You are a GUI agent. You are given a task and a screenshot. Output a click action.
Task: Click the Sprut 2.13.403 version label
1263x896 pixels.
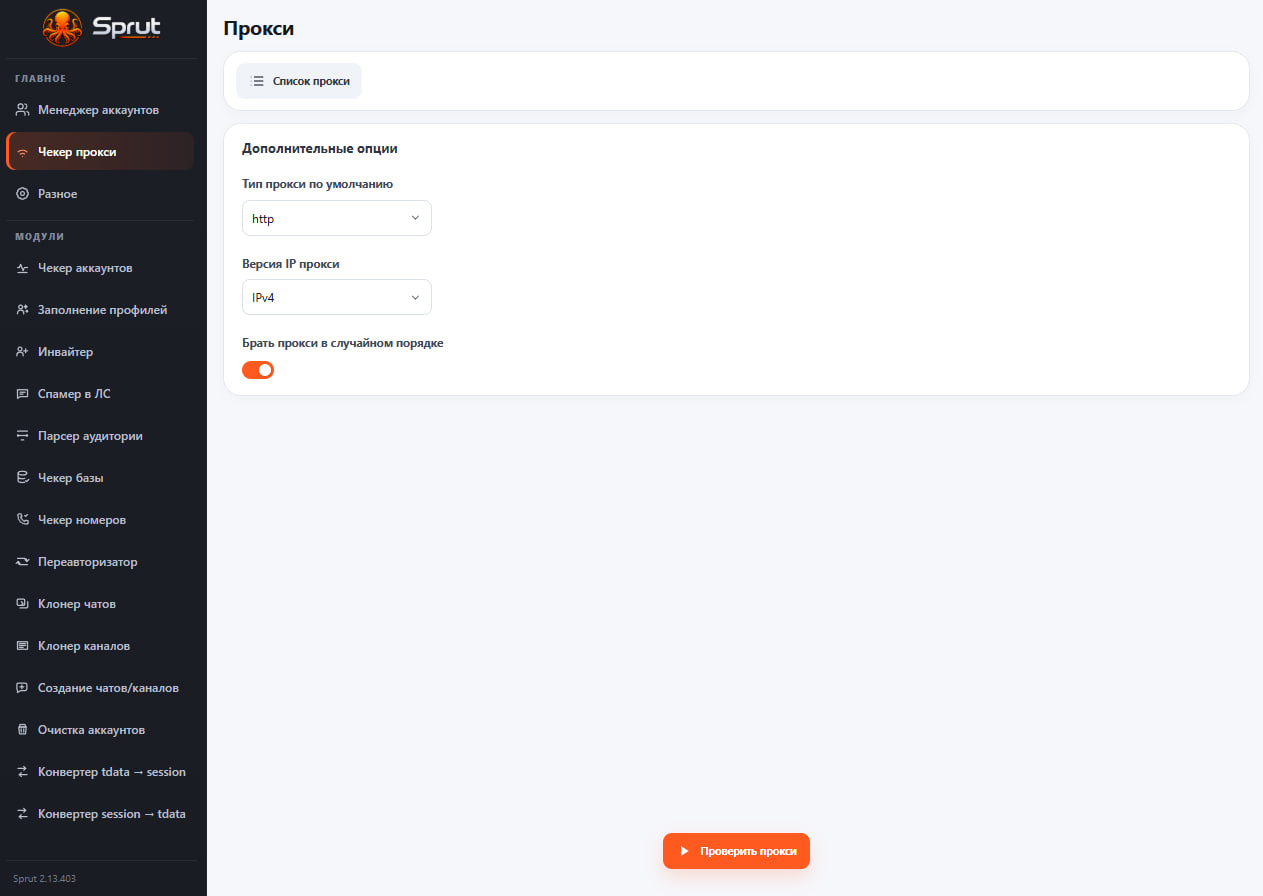[x=44, y=879]
